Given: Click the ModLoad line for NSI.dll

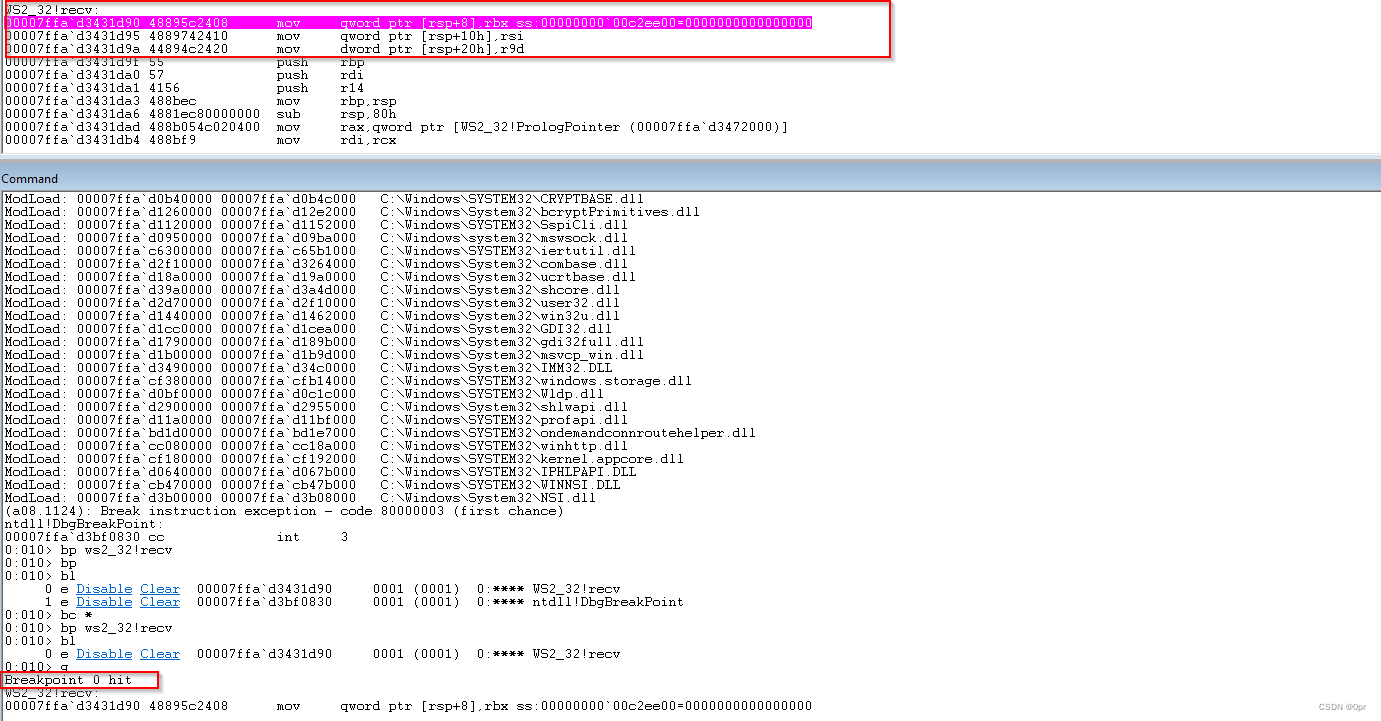Looking at the screenshot, I should pos(301,498).
